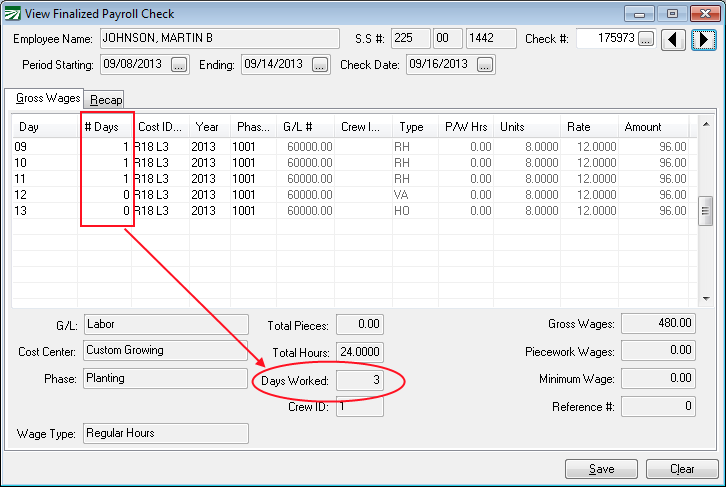
Task: Click the grid vertical scrollbar thumb
Action: pos(705,209)
